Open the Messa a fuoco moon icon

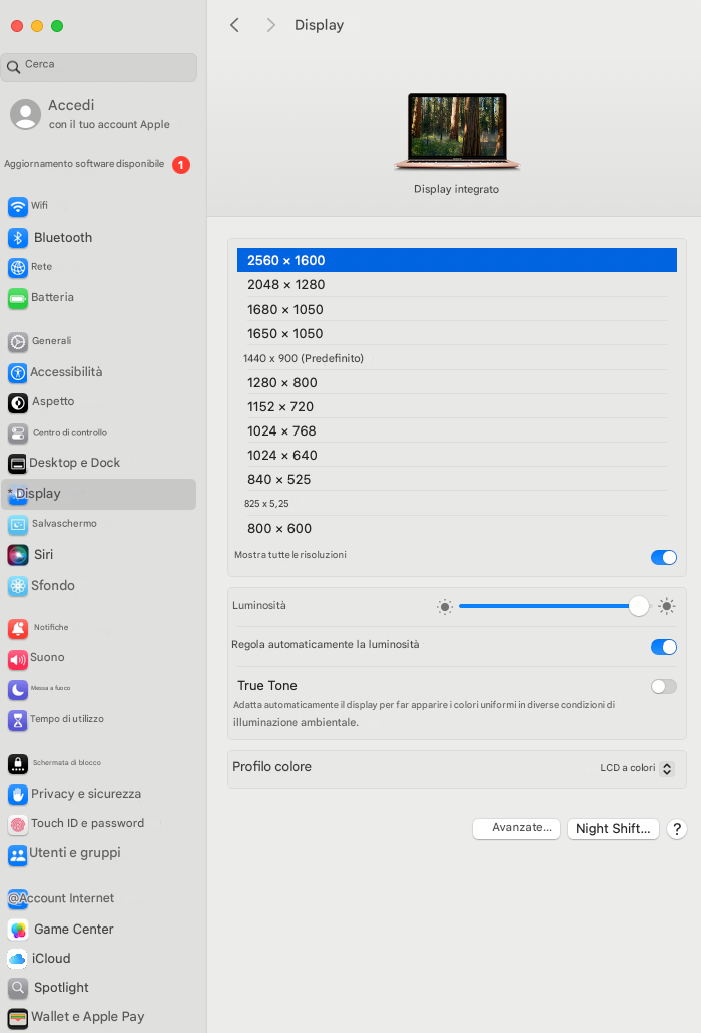(x=18, y=690)
